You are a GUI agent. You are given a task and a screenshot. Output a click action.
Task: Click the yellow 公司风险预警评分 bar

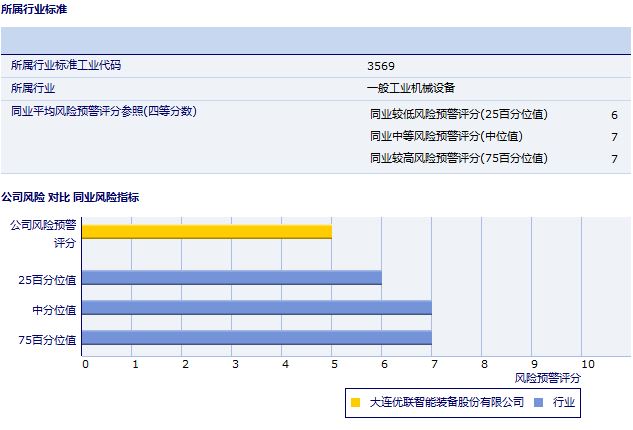207,232
